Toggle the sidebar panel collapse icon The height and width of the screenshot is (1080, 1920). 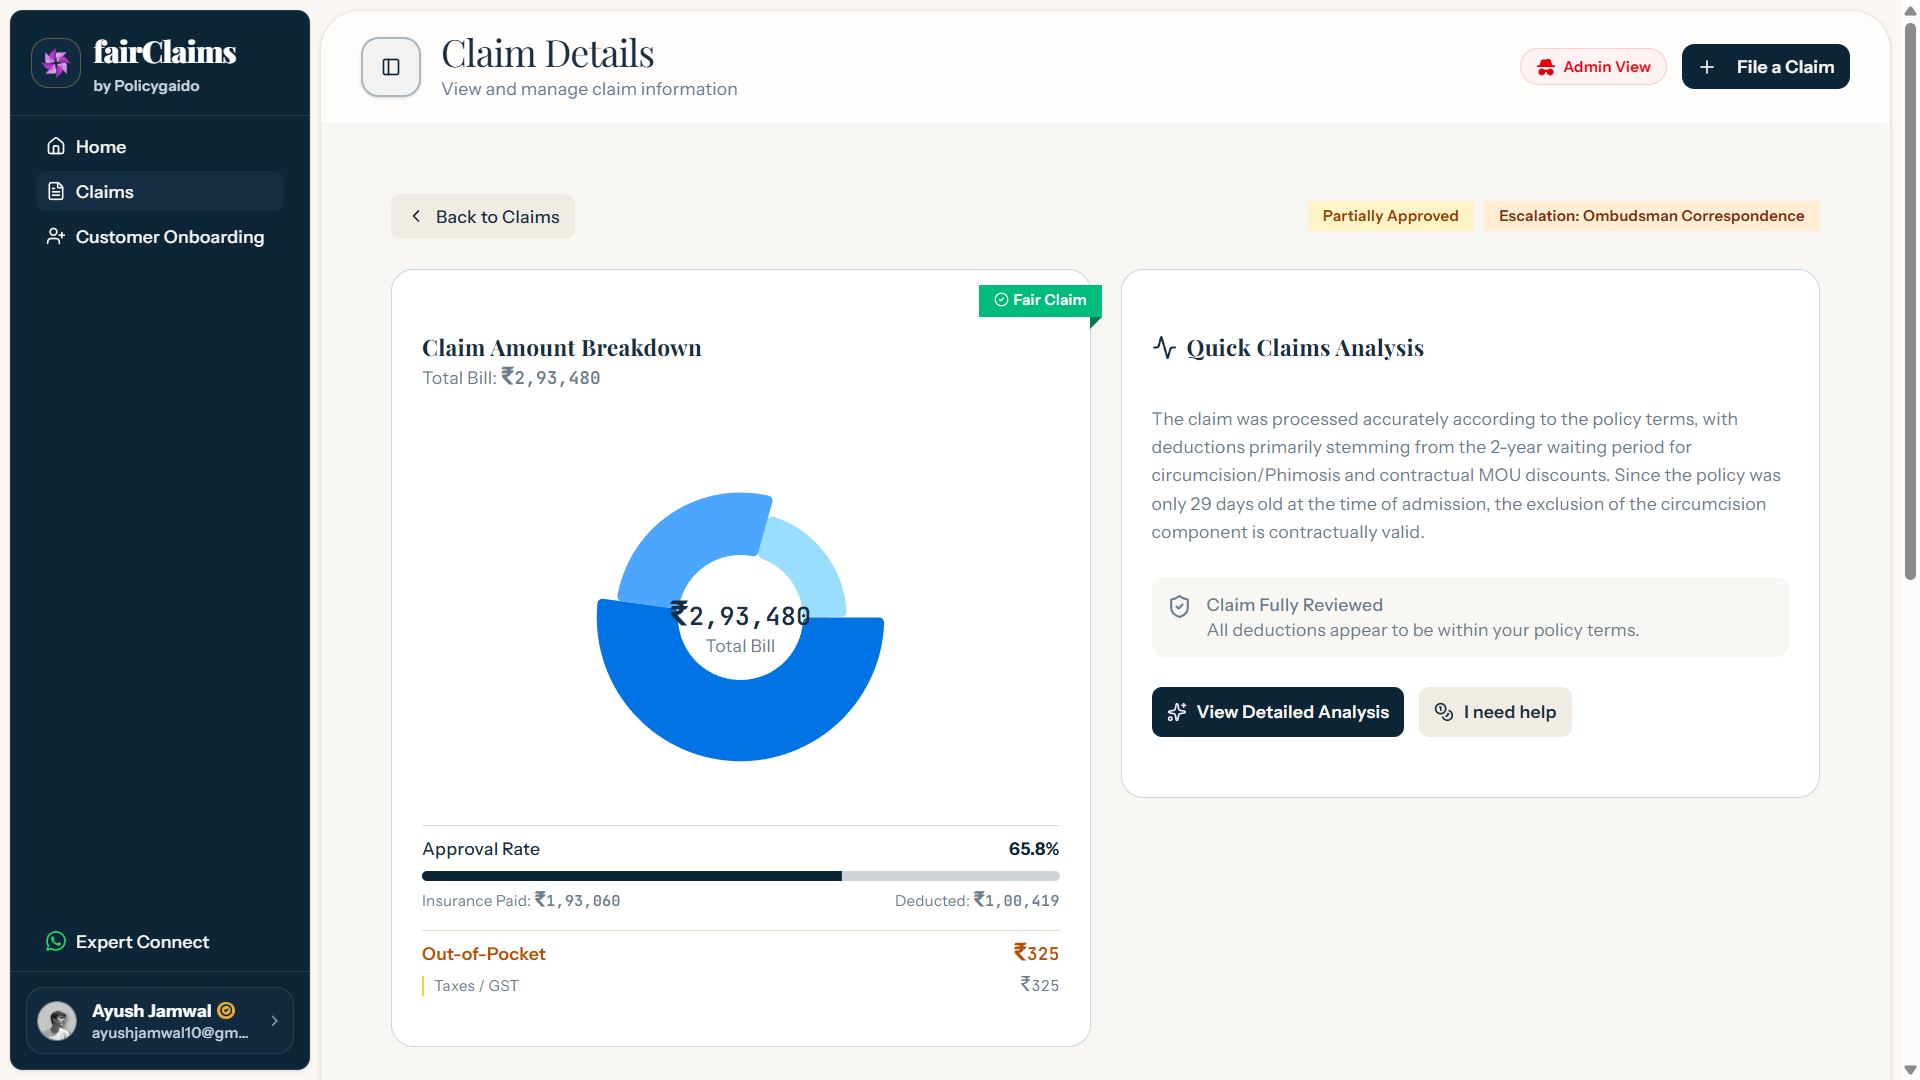[x=390, y=67]
